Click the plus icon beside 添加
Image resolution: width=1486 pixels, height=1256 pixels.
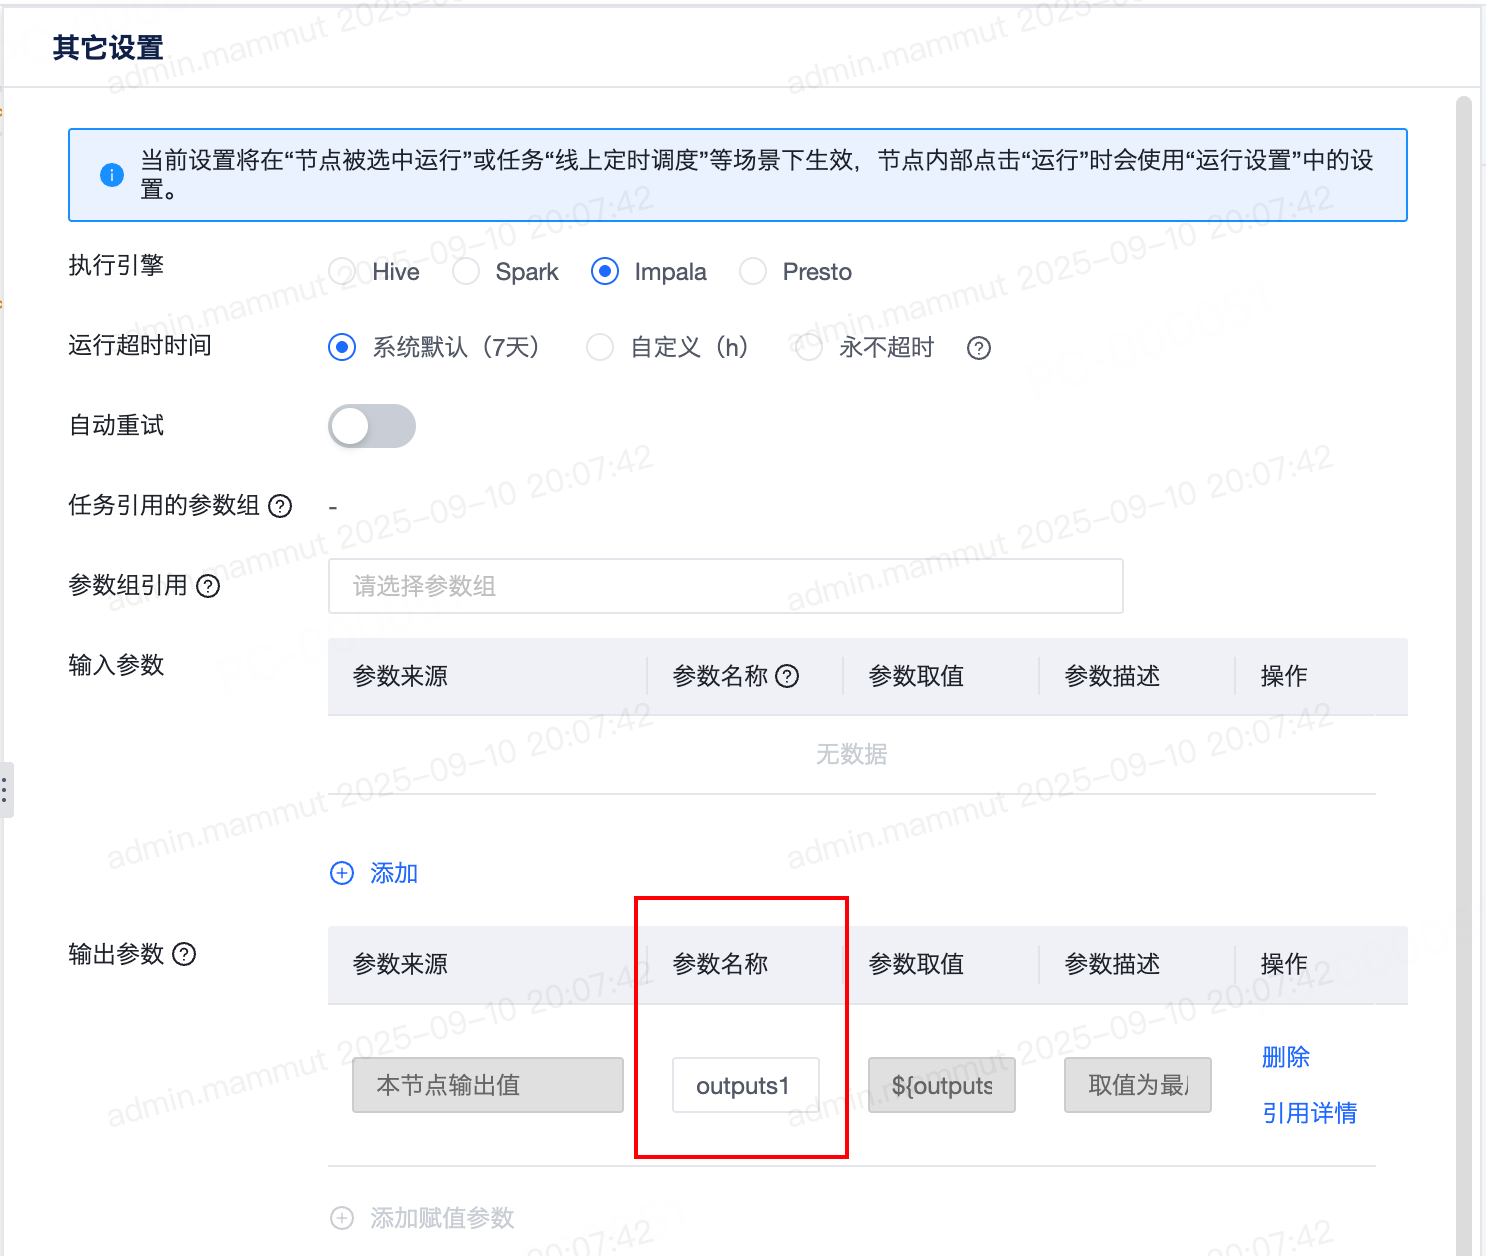coord(342,873)
